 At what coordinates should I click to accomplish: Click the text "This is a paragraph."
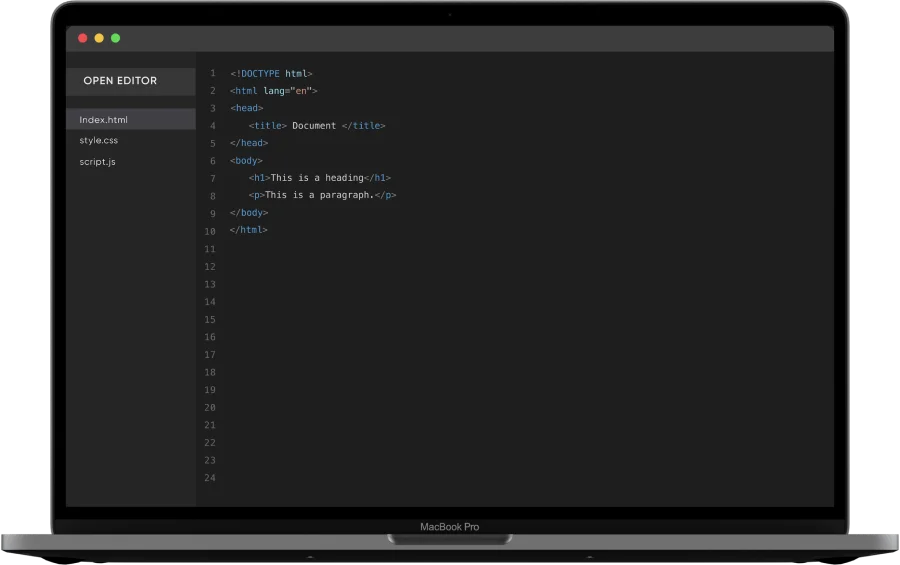click(x=319, y=196)
